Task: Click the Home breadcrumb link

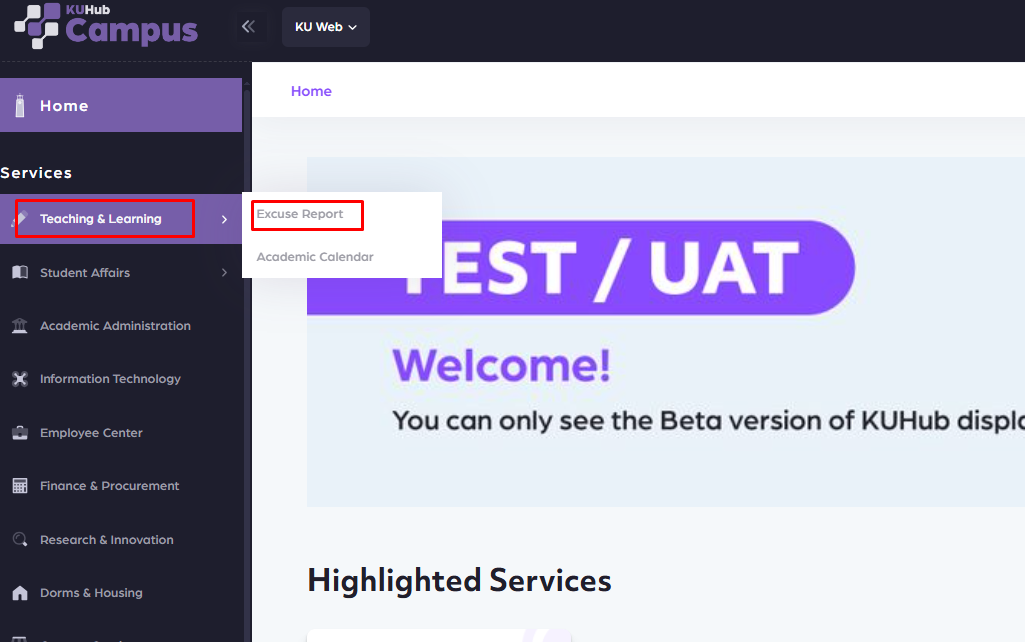Action: coord(311,91)
